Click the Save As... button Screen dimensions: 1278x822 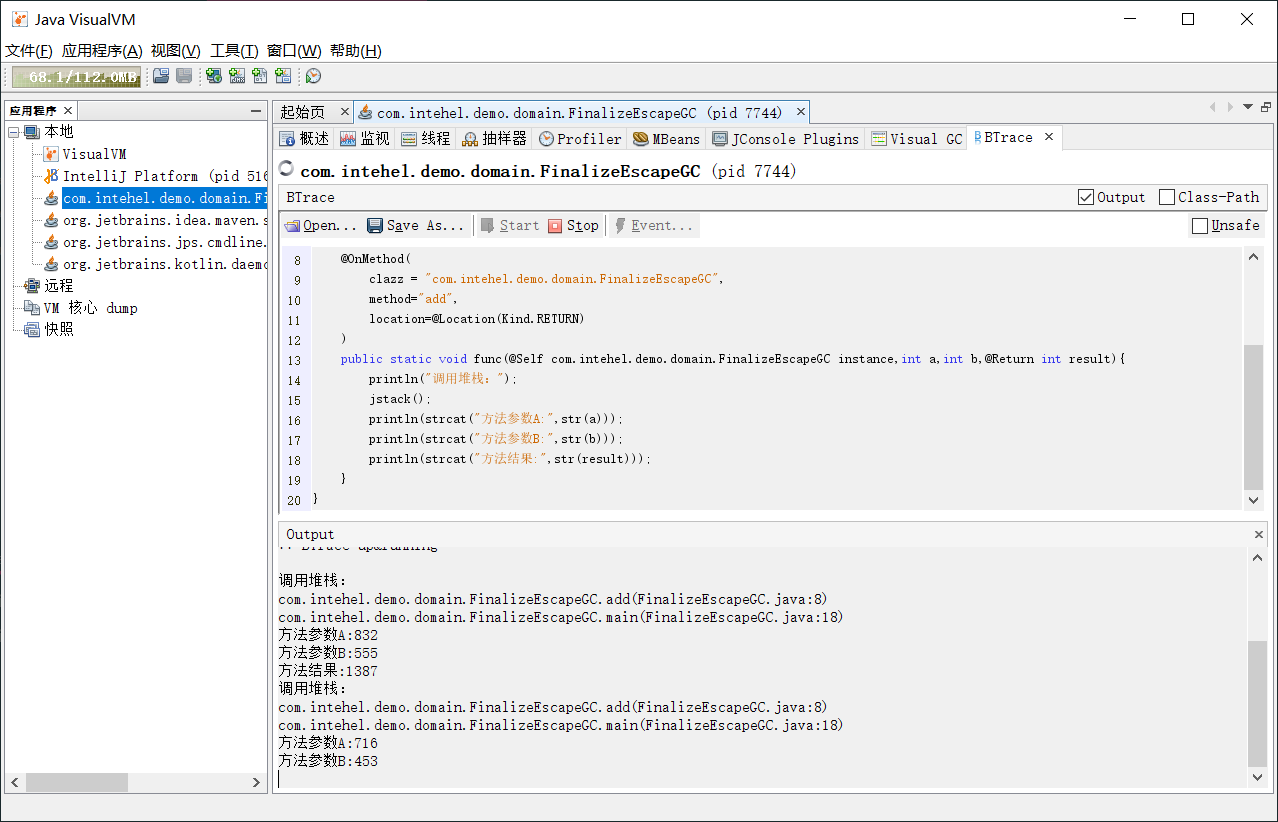415,226
